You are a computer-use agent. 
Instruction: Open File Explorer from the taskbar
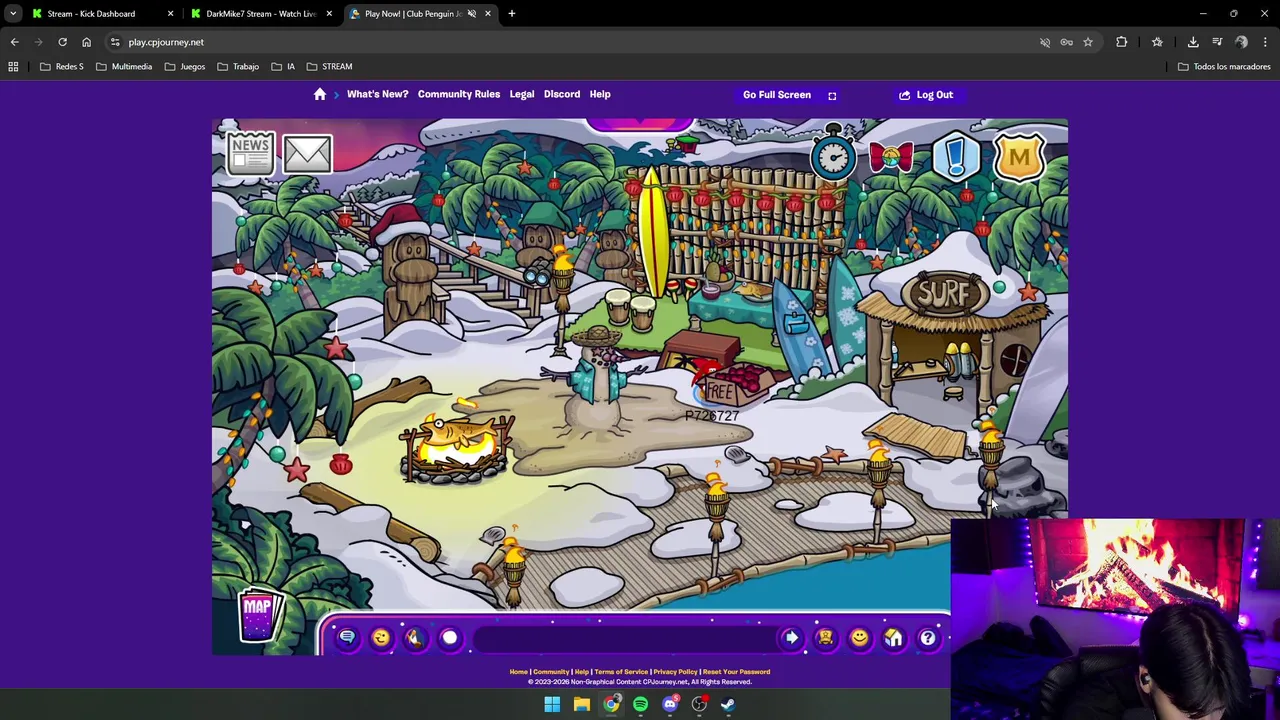tap(581, 704)
